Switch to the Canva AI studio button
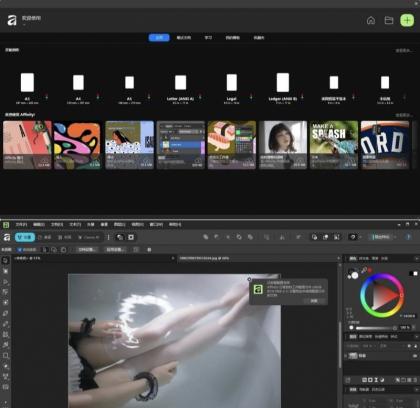420x408 pixels. 88,237
